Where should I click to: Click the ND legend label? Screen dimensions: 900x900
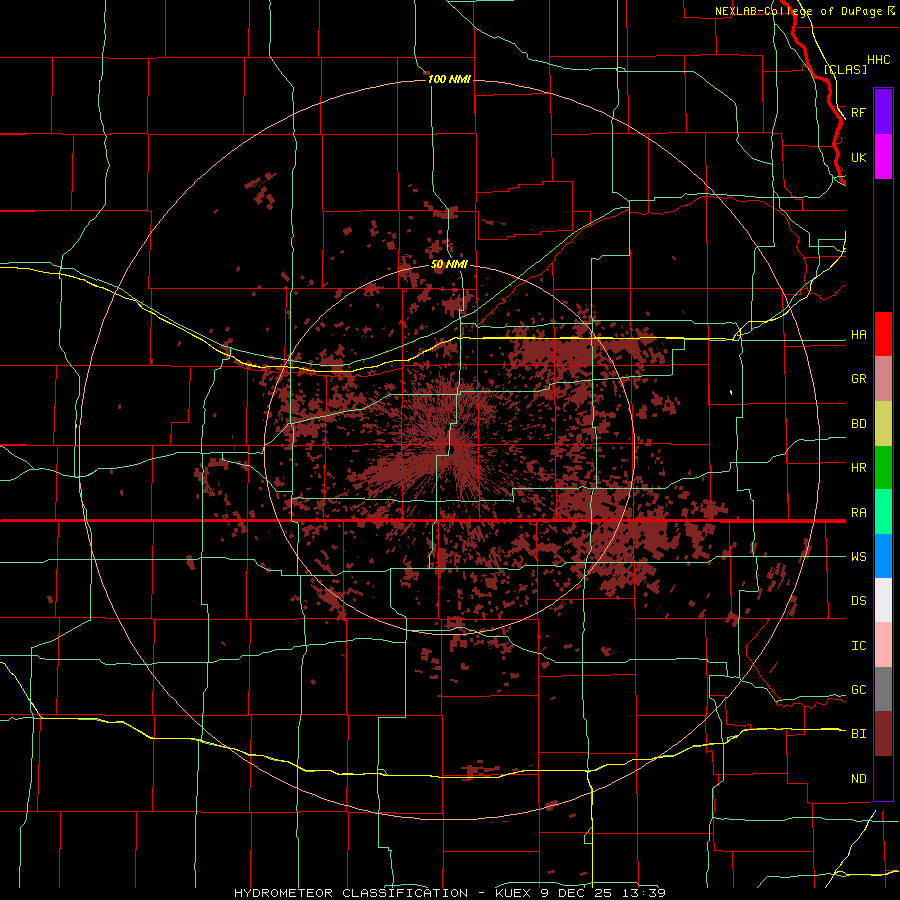[859, 779]
